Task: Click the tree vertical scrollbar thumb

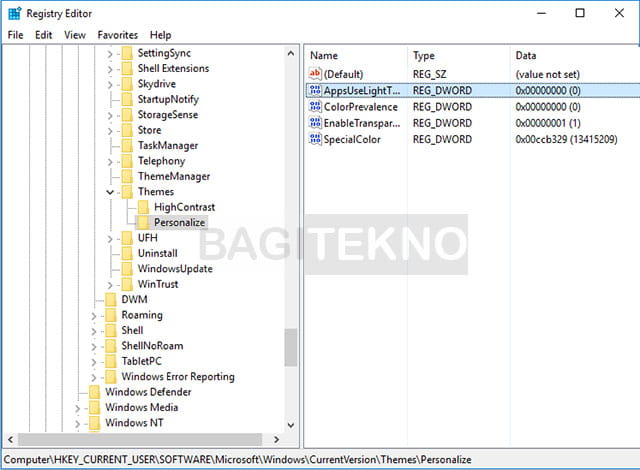Action: click(291, 348)
